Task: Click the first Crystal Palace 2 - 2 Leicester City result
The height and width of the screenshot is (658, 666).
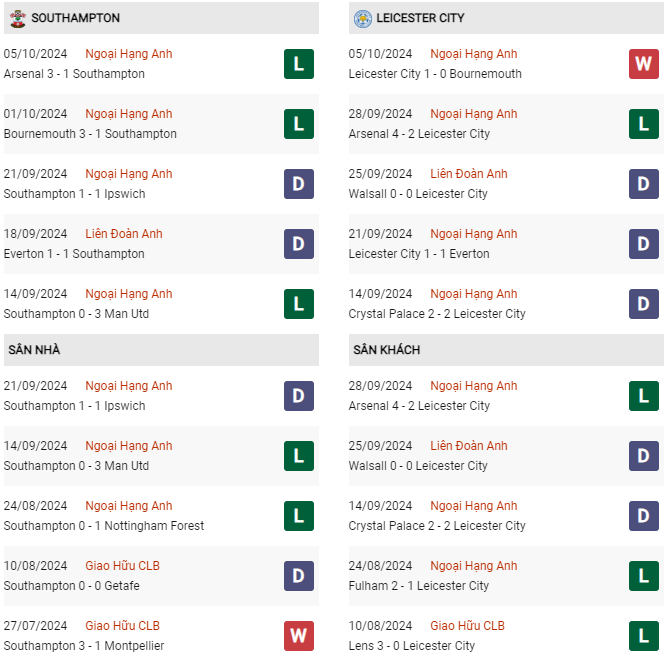Action: (x=437, y=313)
